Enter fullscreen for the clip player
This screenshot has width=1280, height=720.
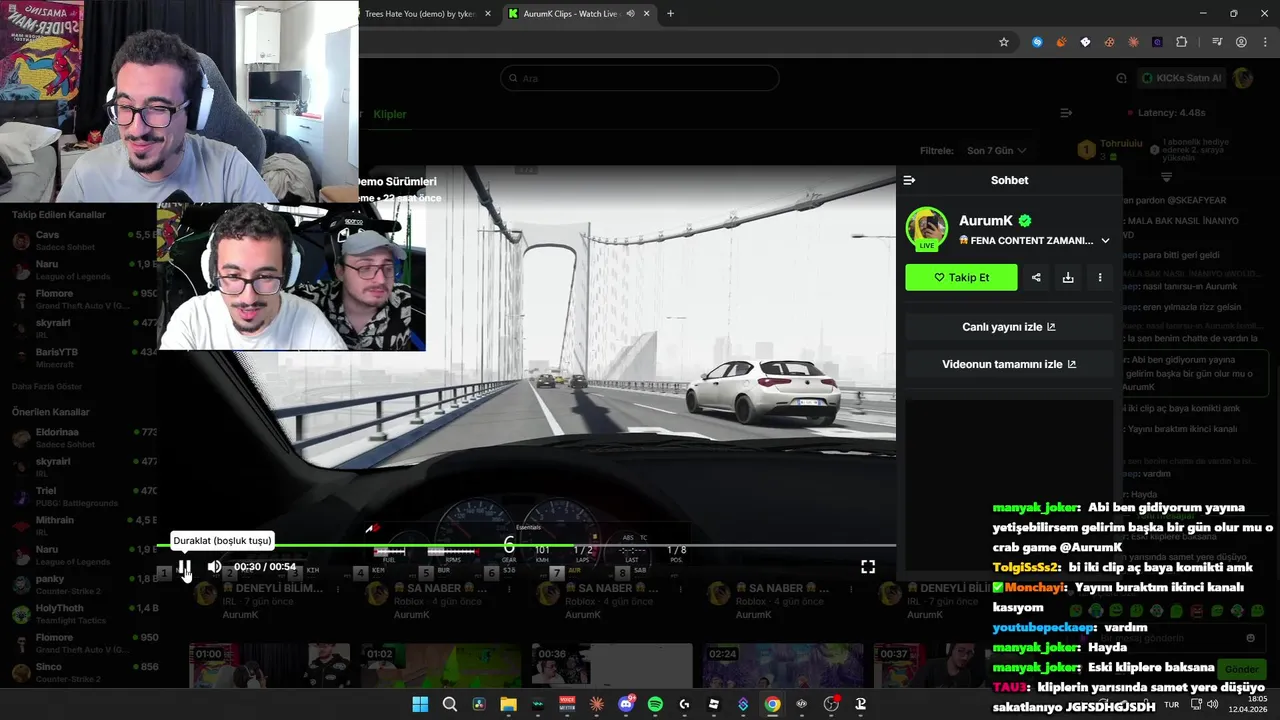coord(868,567)
